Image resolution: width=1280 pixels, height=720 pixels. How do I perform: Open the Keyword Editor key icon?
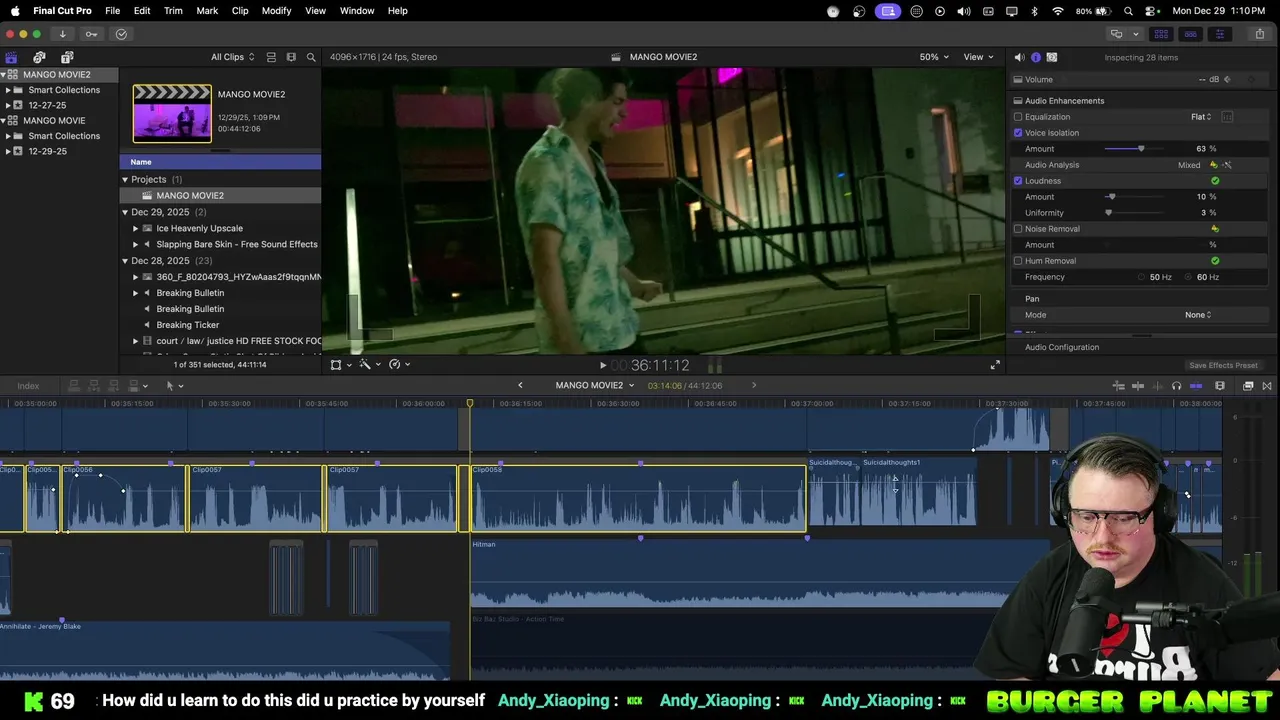[92, 34]
